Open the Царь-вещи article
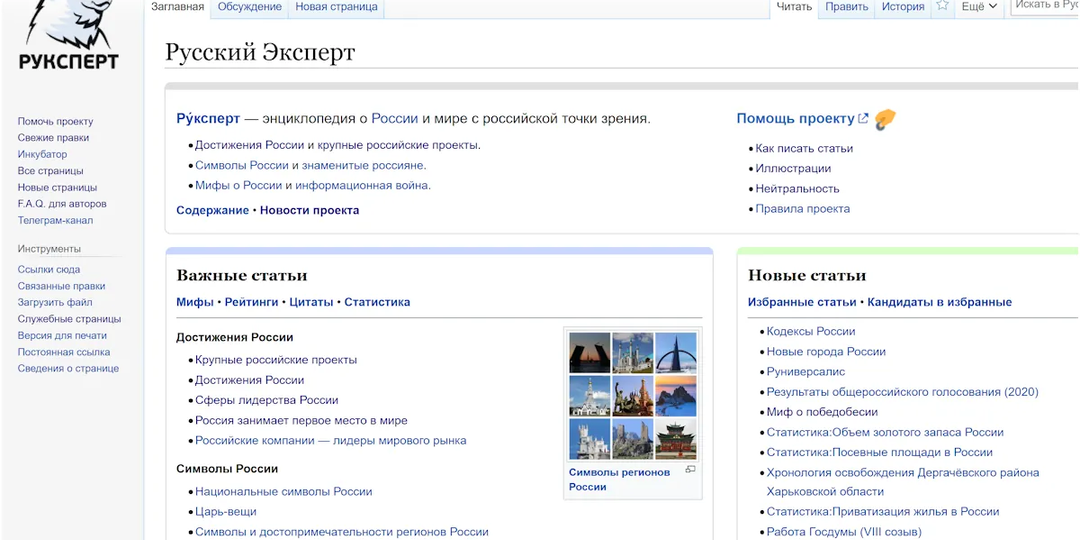This screenshot has height=540, width=1080. 226,512
